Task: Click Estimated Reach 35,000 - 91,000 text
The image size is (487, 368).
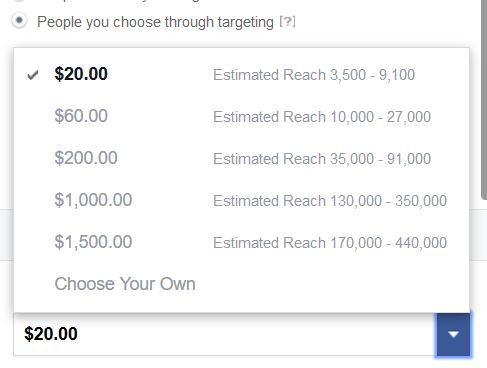Action: click(x=322, y=159)
